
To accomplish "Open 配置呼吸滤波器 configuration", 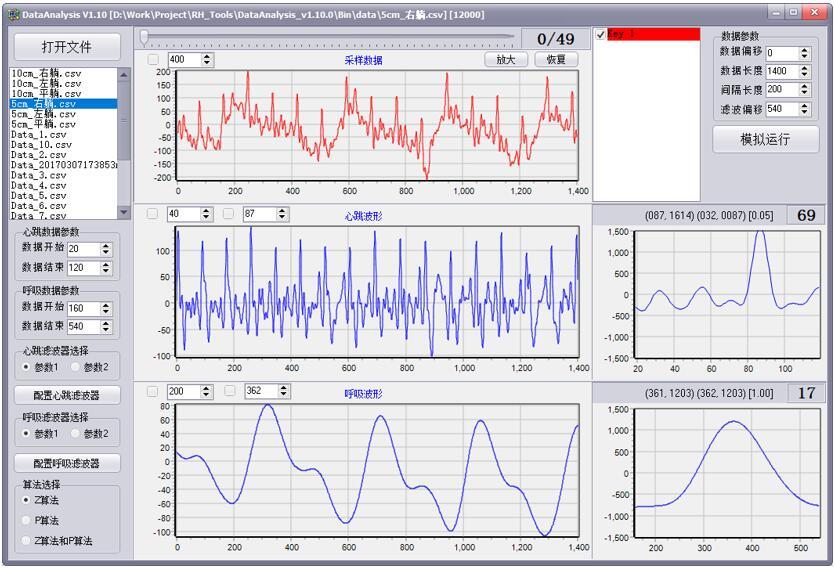I will pyautogui.click(x=66, y=463).
